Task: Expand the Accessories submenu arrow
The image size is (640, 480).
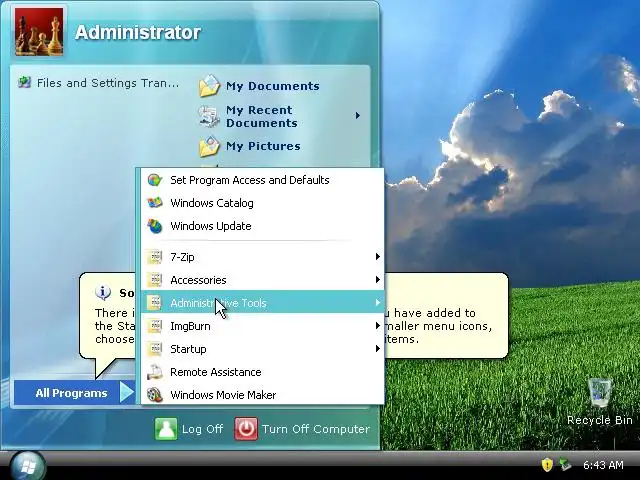Action: pos(378,280)
